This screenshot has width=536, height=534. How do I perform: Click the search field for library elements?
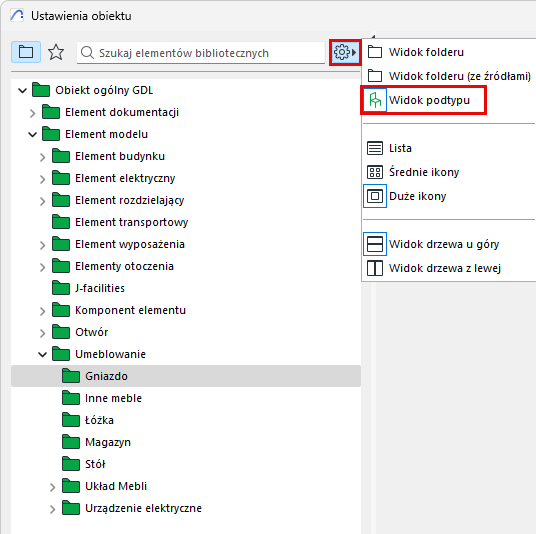(x=201, y=53)
